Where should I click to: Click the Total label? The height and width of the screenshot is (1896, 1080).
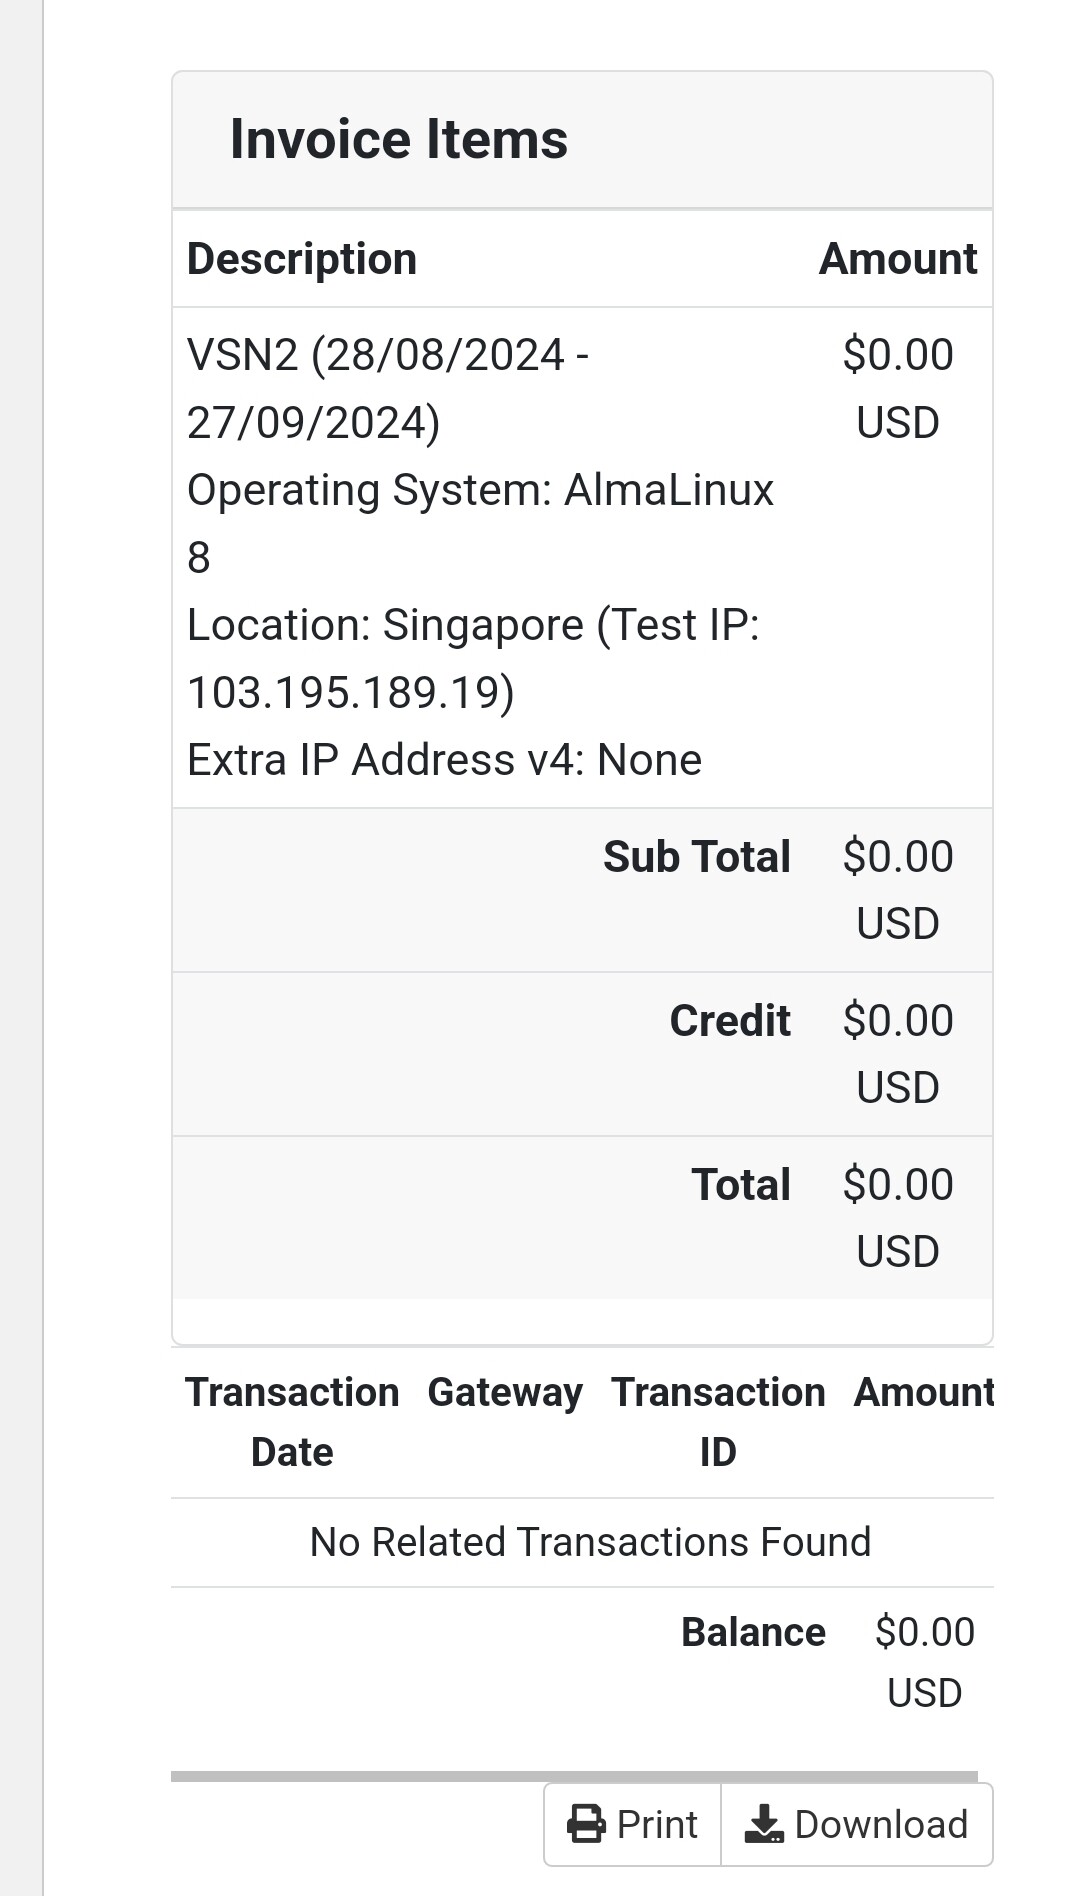tap(740, 1185)
